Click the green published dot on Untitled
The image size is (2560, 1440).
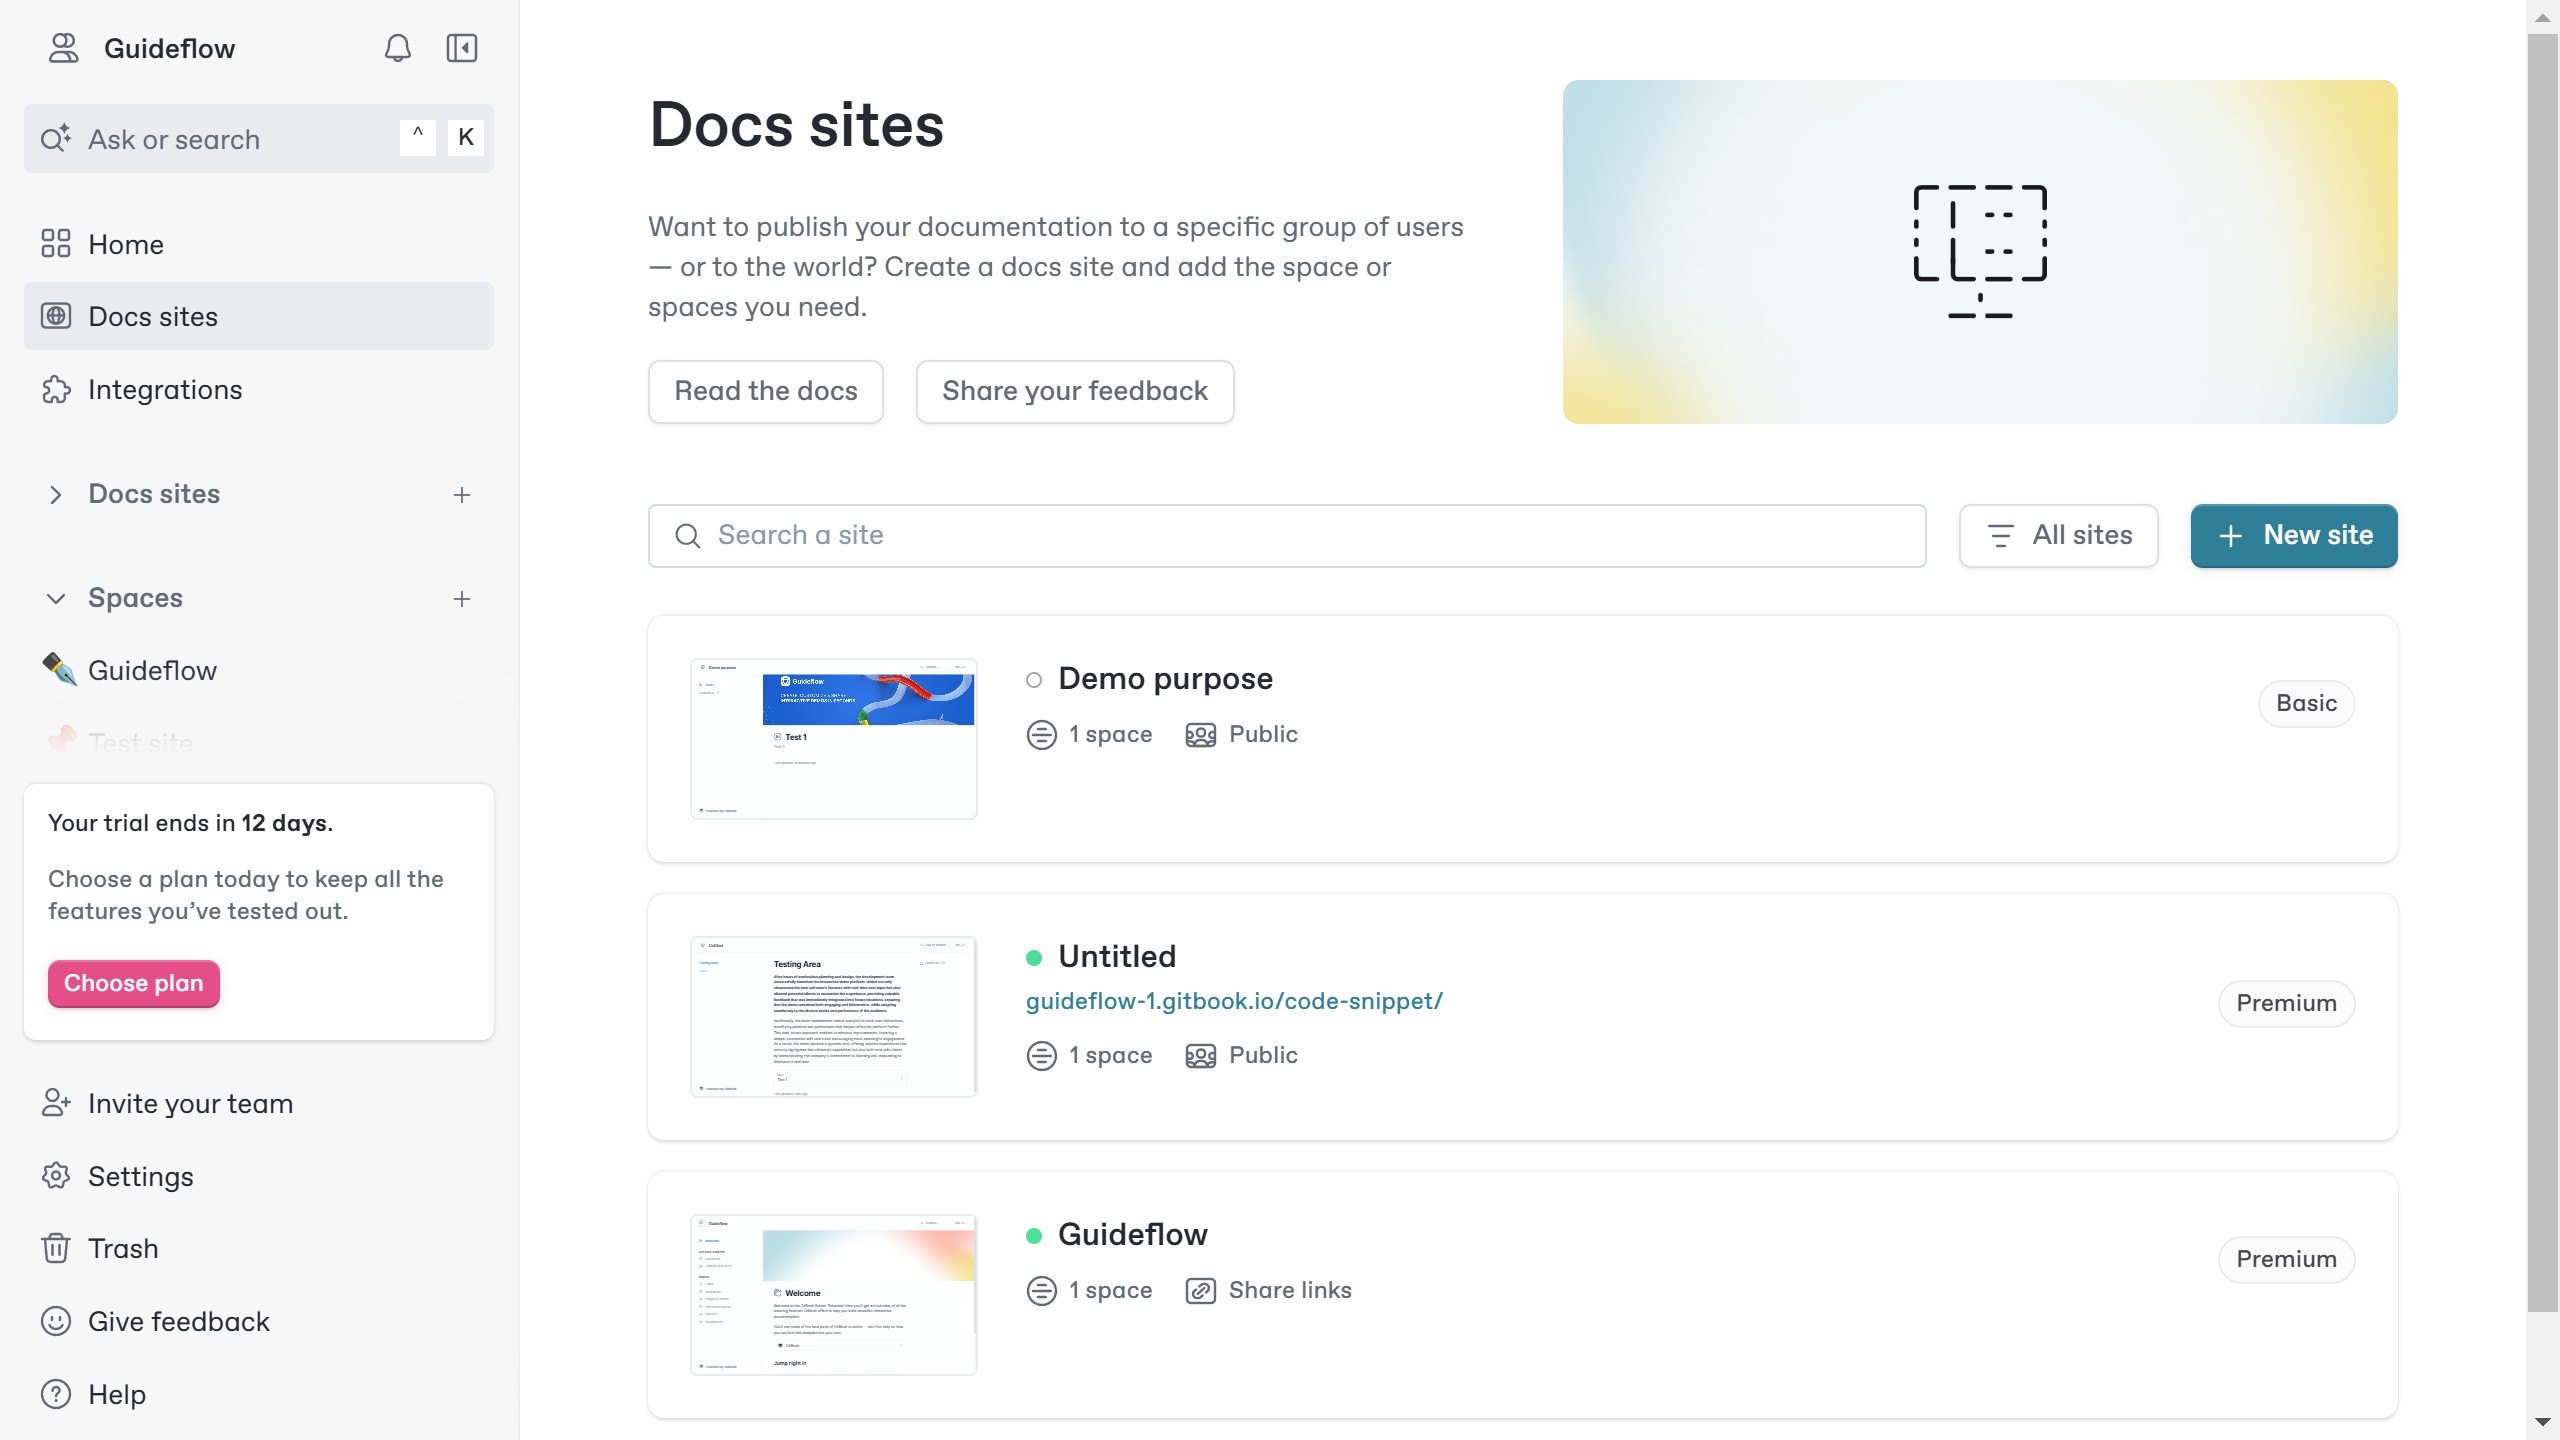click(x=1034, y=958)
